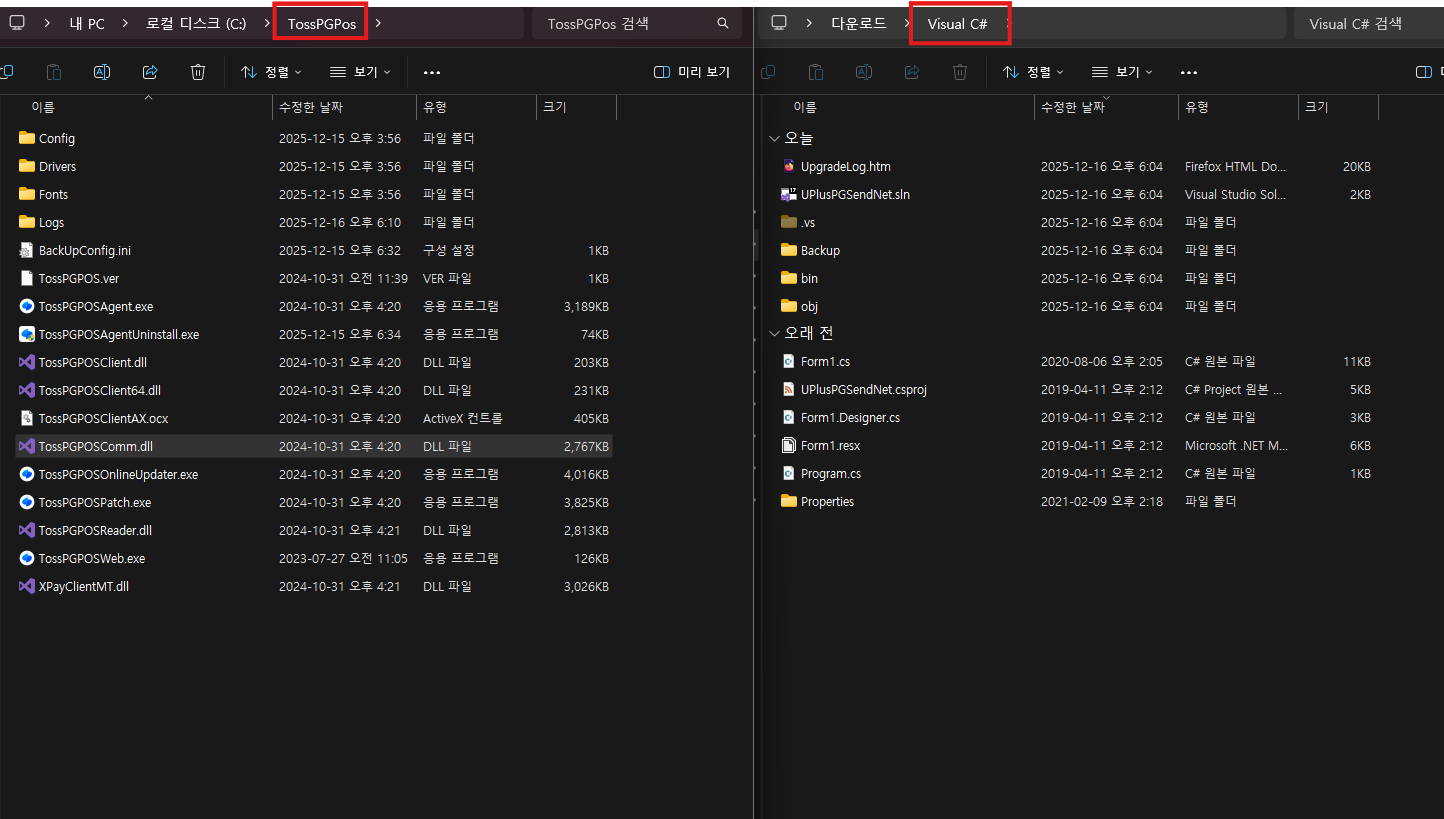Select the BackUpConfig.ini settings file icon
This screenshot has height=819, width=1444.
[x=27, y=250]
